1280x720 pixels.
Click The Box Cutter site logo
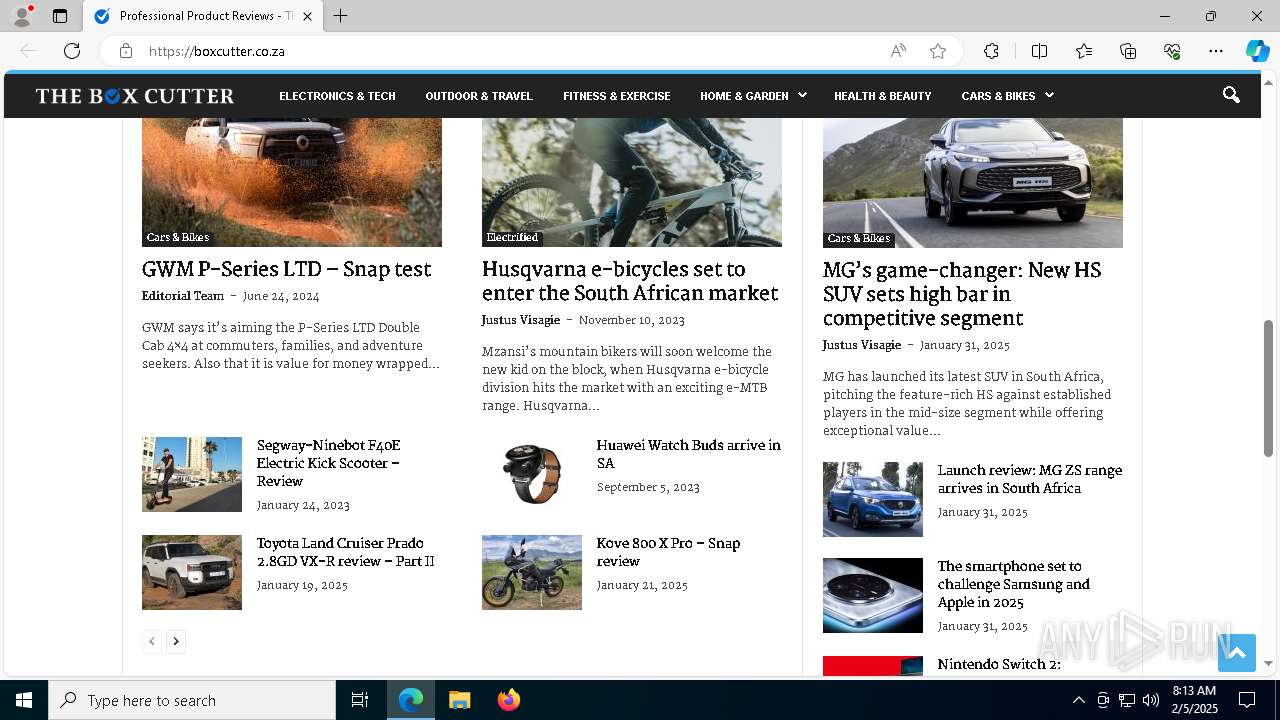pos(135,96)
